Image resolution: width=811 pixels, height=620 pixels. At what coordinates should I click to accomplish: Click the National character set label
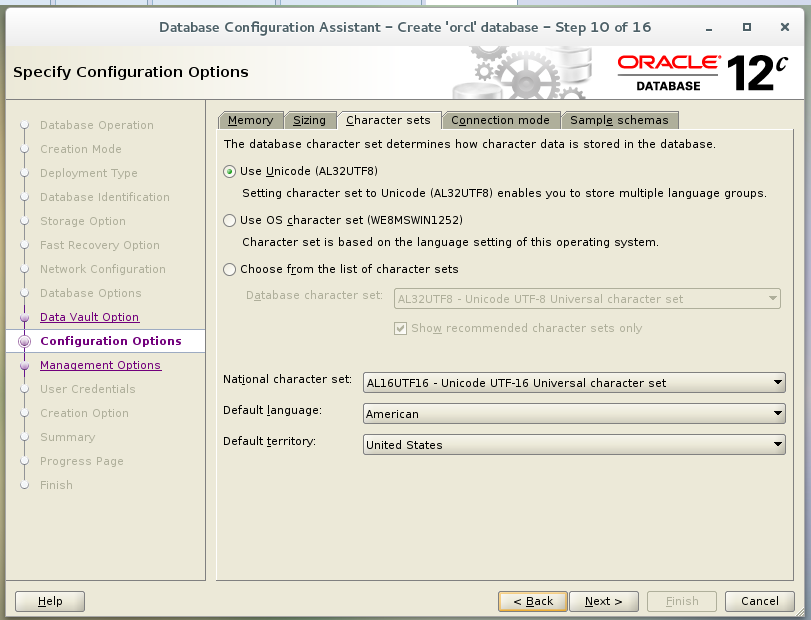[287, 380]
